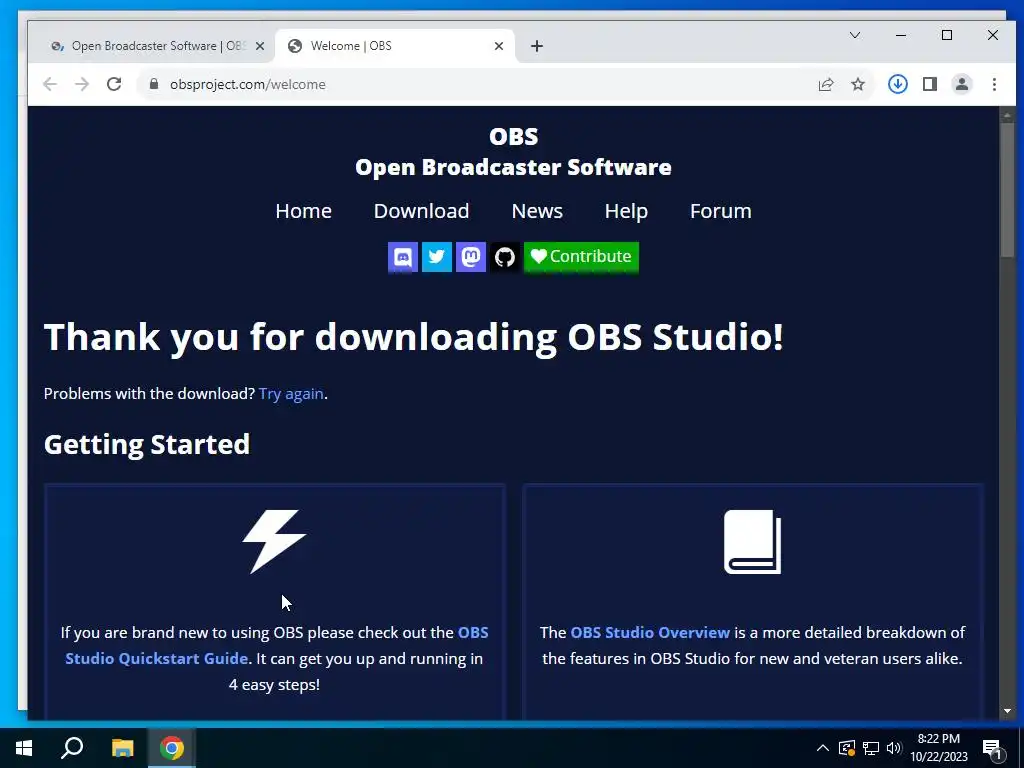Open Windows taskbar search
The height and width of the screenshot is (768, 1024).
click(72, 748)
